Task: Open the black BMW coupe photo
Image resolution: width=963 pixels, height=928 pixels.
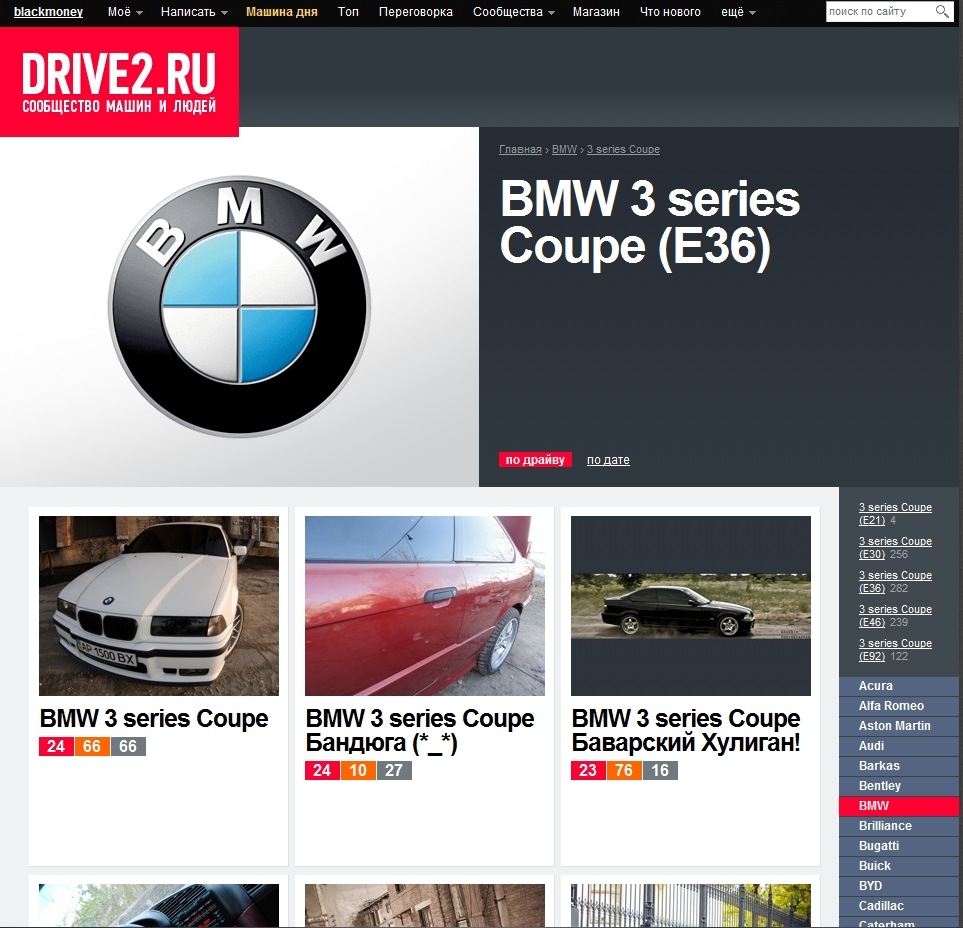Action: 690,606
